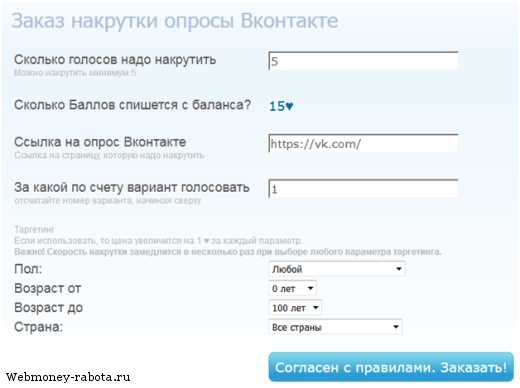
Task: Open the Возраст до dropdown
Action: point(295,308)
